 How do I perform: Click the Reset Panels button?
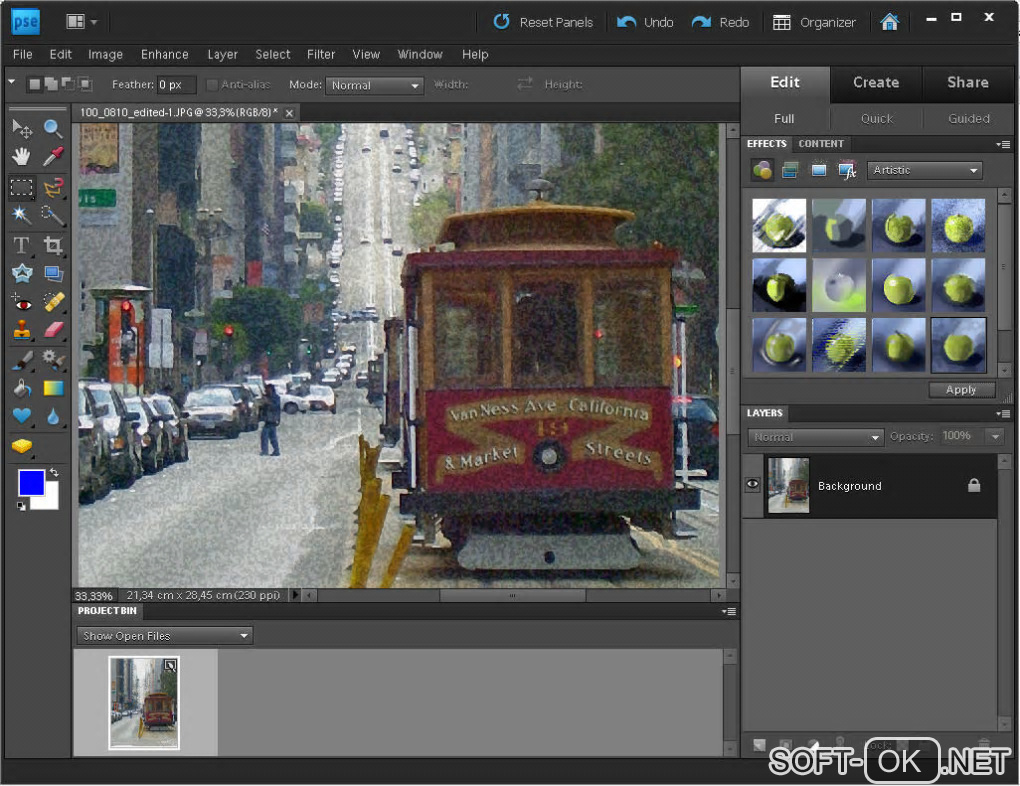pos(543,22)
